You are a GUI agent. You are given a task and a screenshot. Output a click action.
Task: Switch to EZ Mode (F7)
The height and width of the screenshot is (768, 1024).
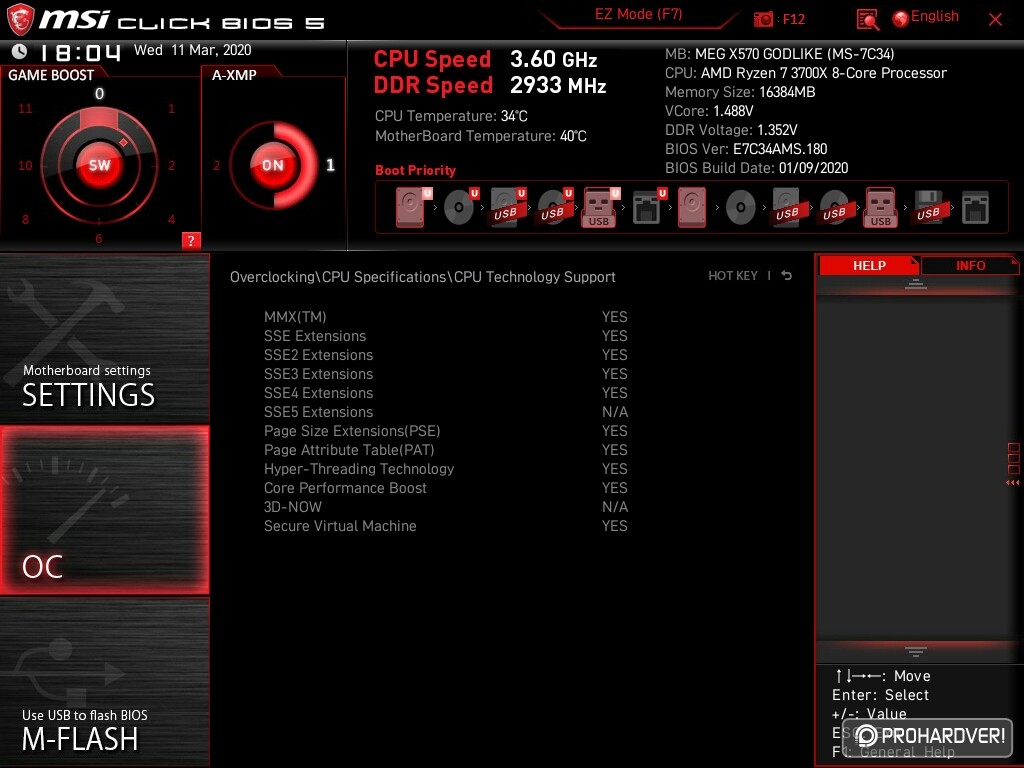click(x=638, y=14)
